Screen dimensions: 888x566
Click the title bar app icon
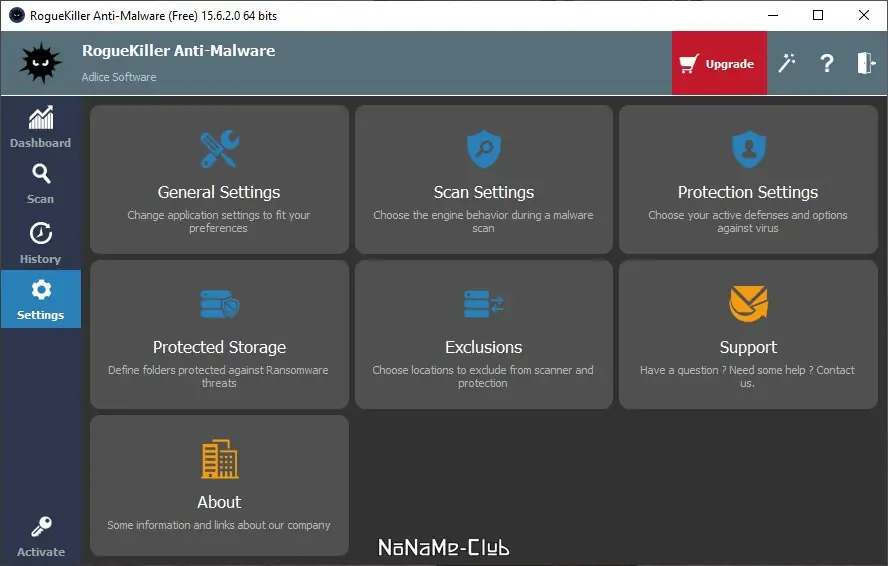(x=16, y=15)
